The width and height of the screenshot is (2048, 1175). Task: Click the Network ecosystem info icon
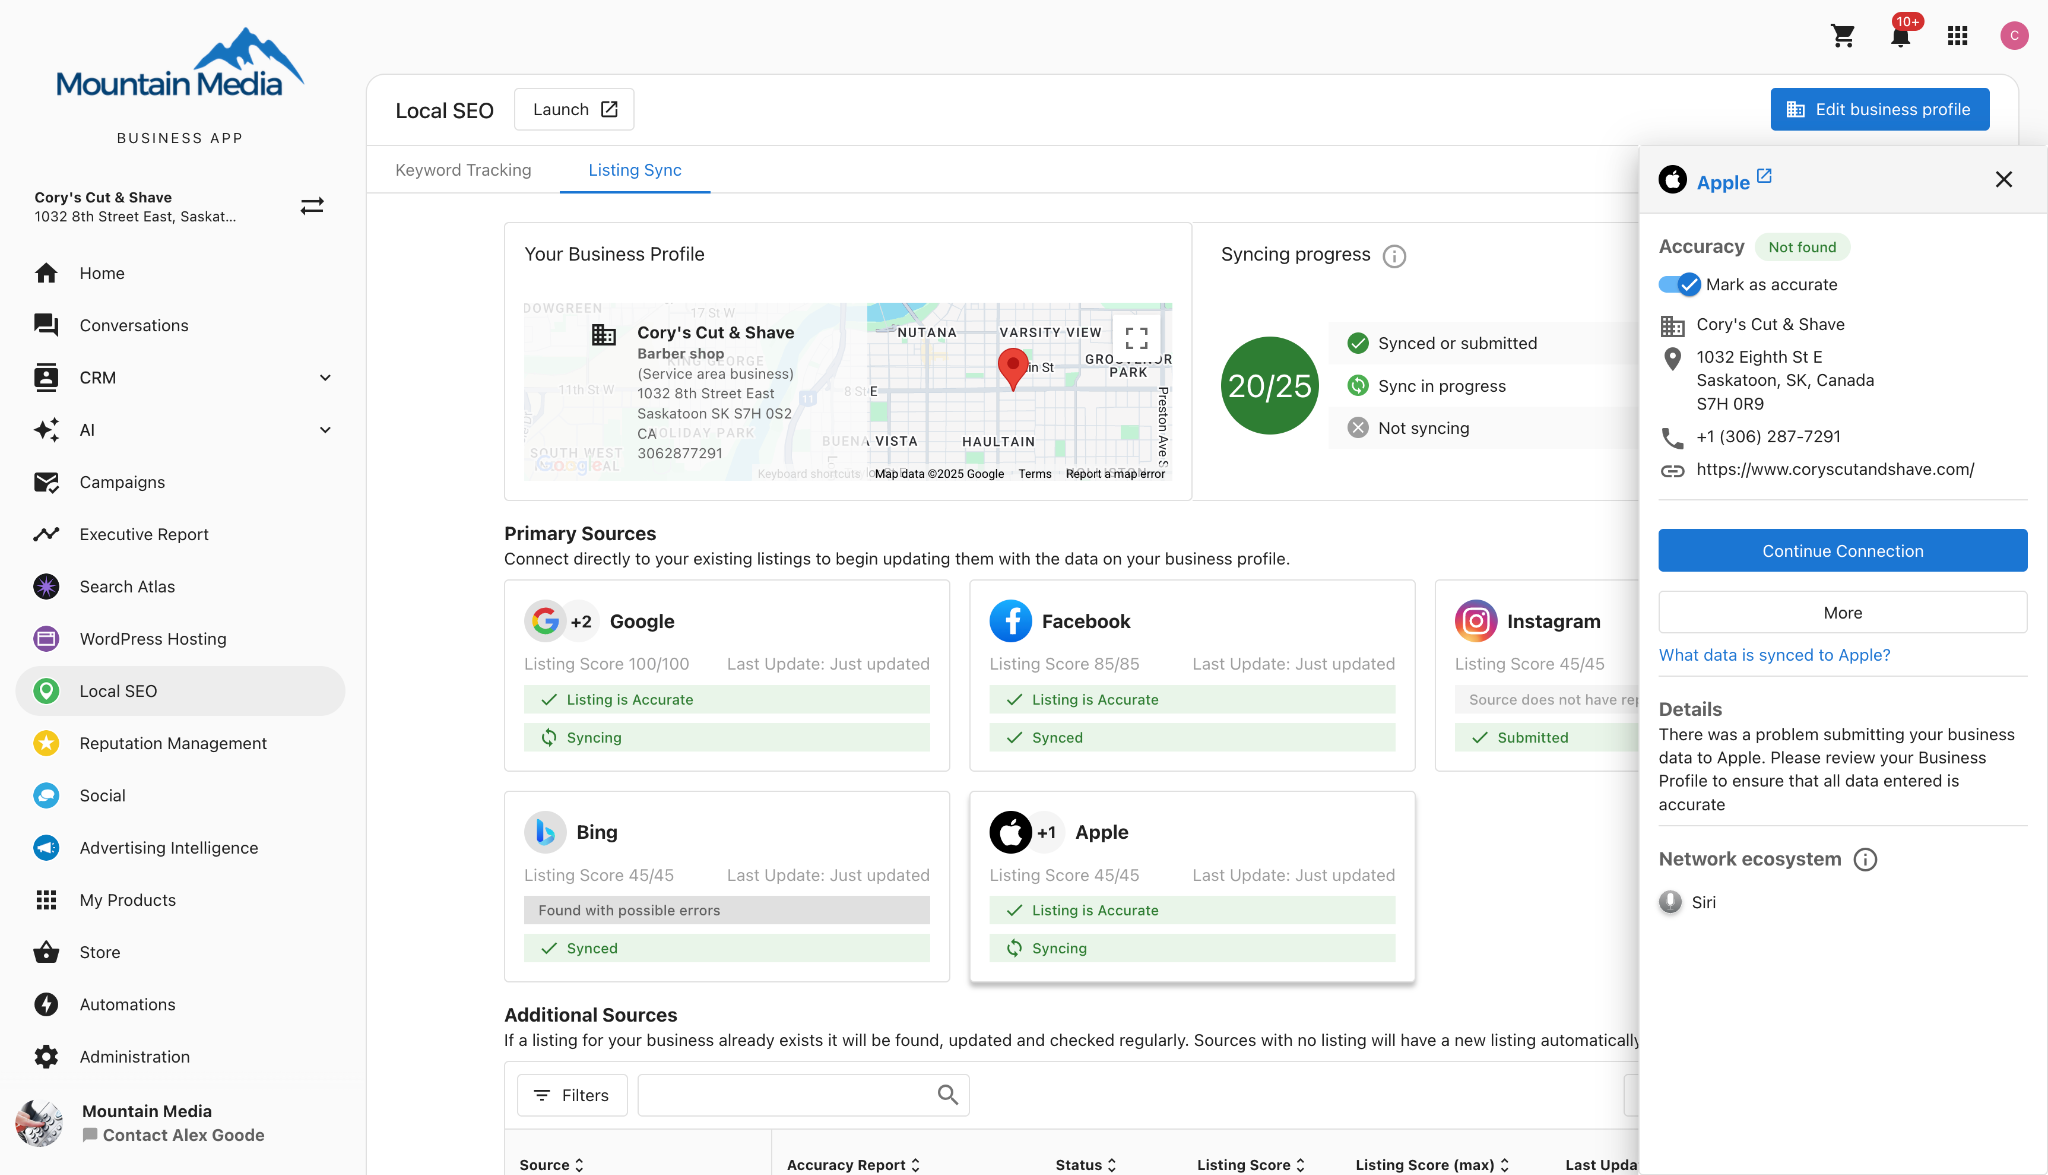1865,860
